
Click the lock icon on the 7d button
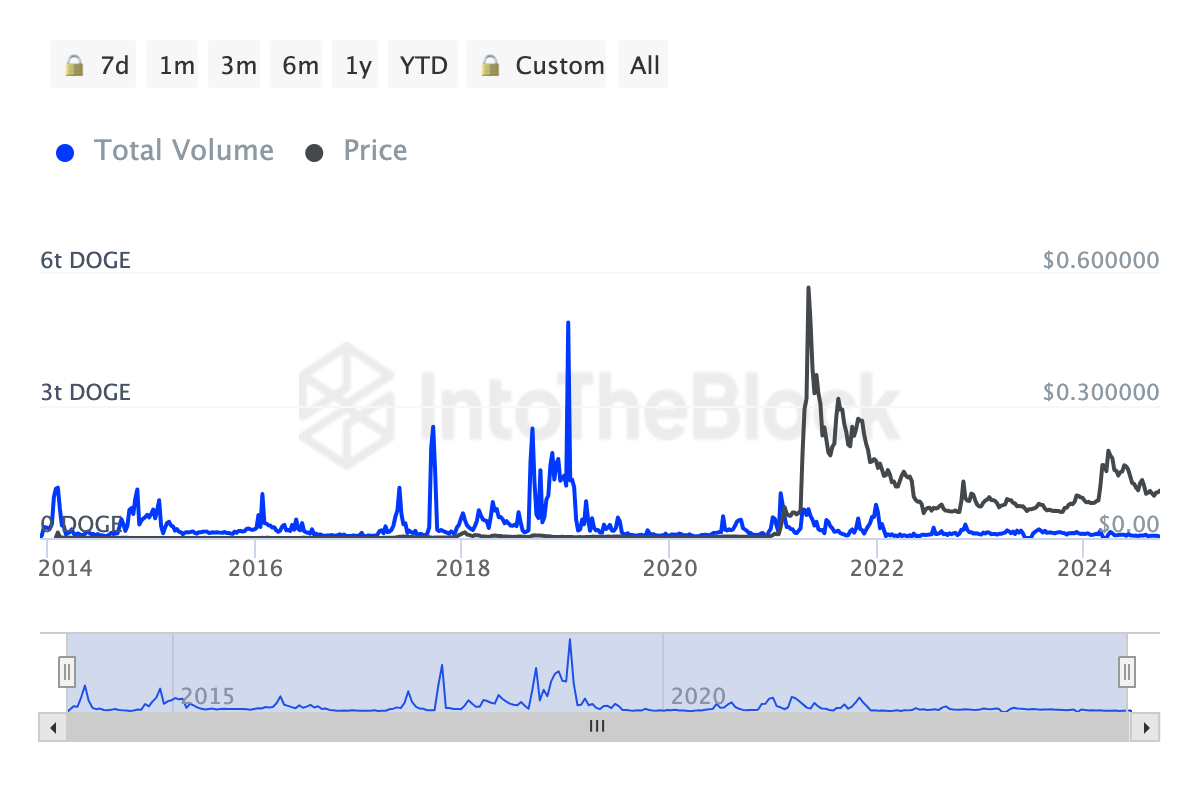(74, 66)
